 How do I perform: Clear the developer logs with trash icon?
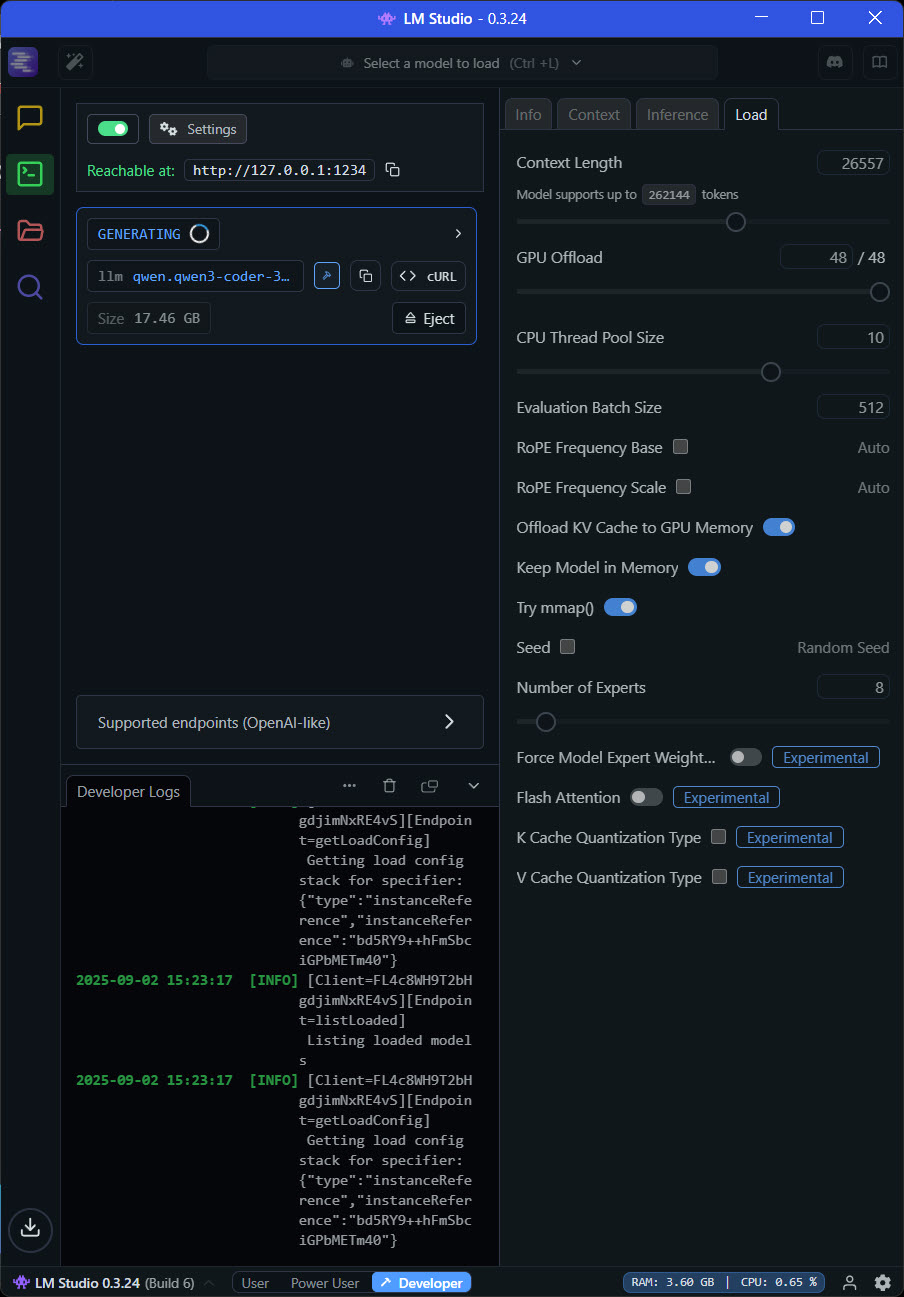(x=390, y=786)
